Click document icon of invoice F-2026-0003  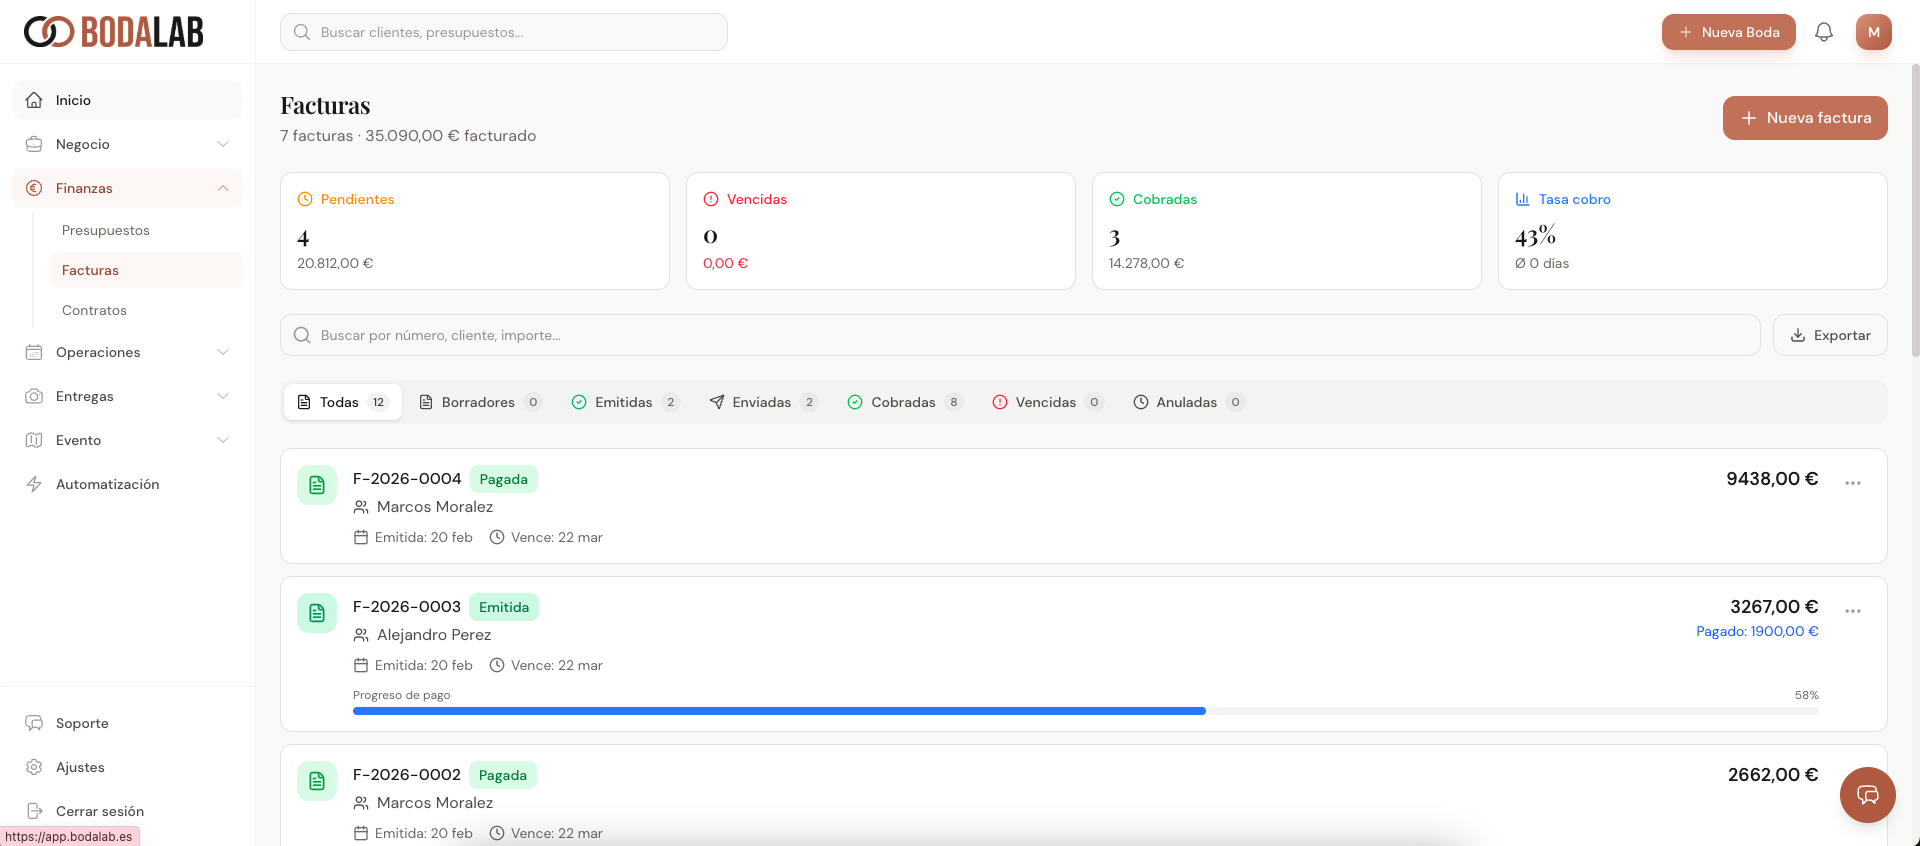click(317, 613)
